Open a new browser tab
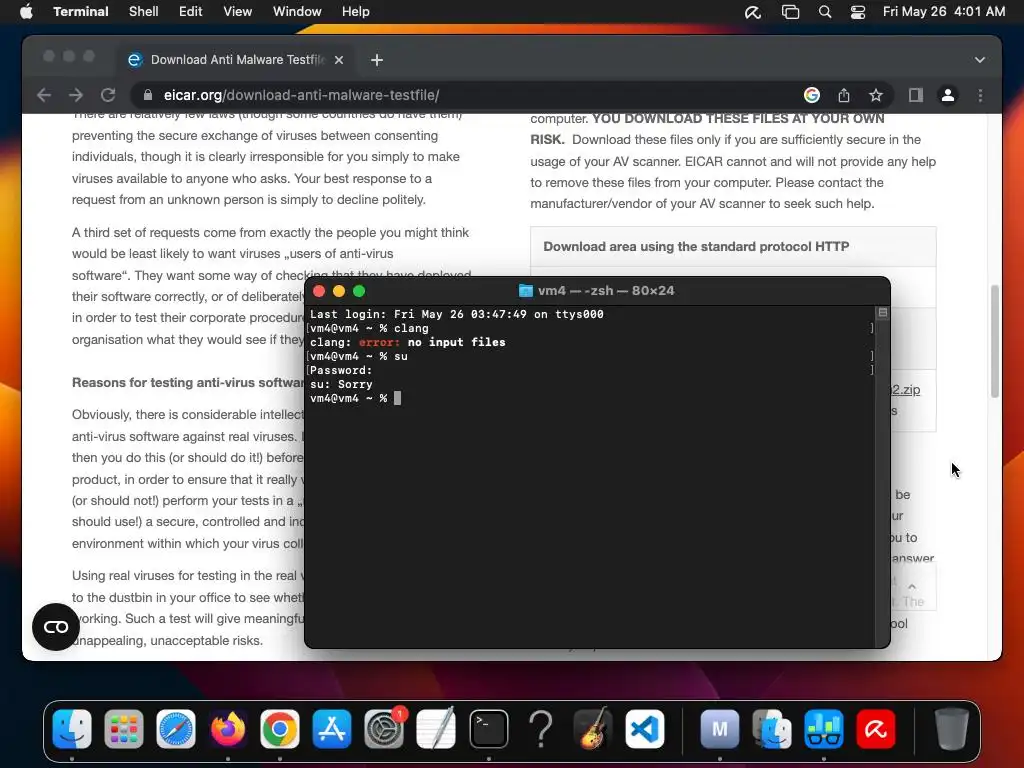This screenshot has width=1024, height=768. point(377,60)
